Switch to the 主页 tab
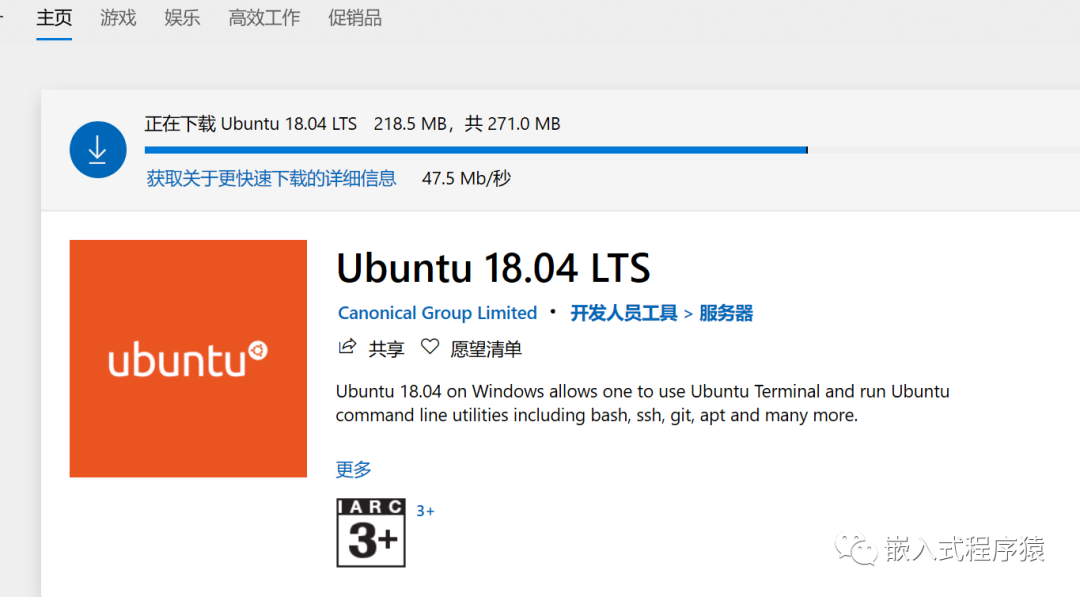 click(x=54, y=18)
